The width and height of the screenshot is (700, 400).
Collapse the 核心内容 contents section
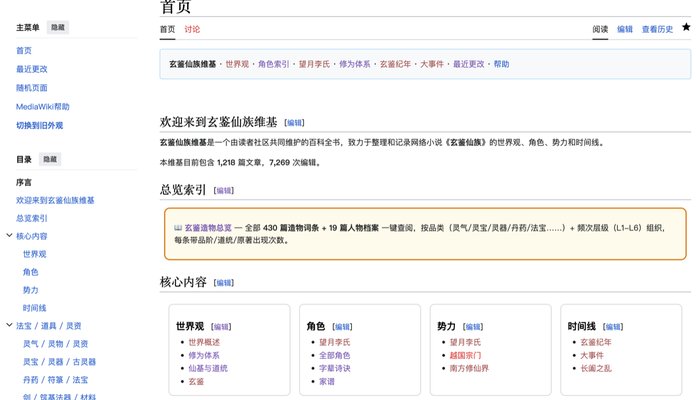point(9,235)
